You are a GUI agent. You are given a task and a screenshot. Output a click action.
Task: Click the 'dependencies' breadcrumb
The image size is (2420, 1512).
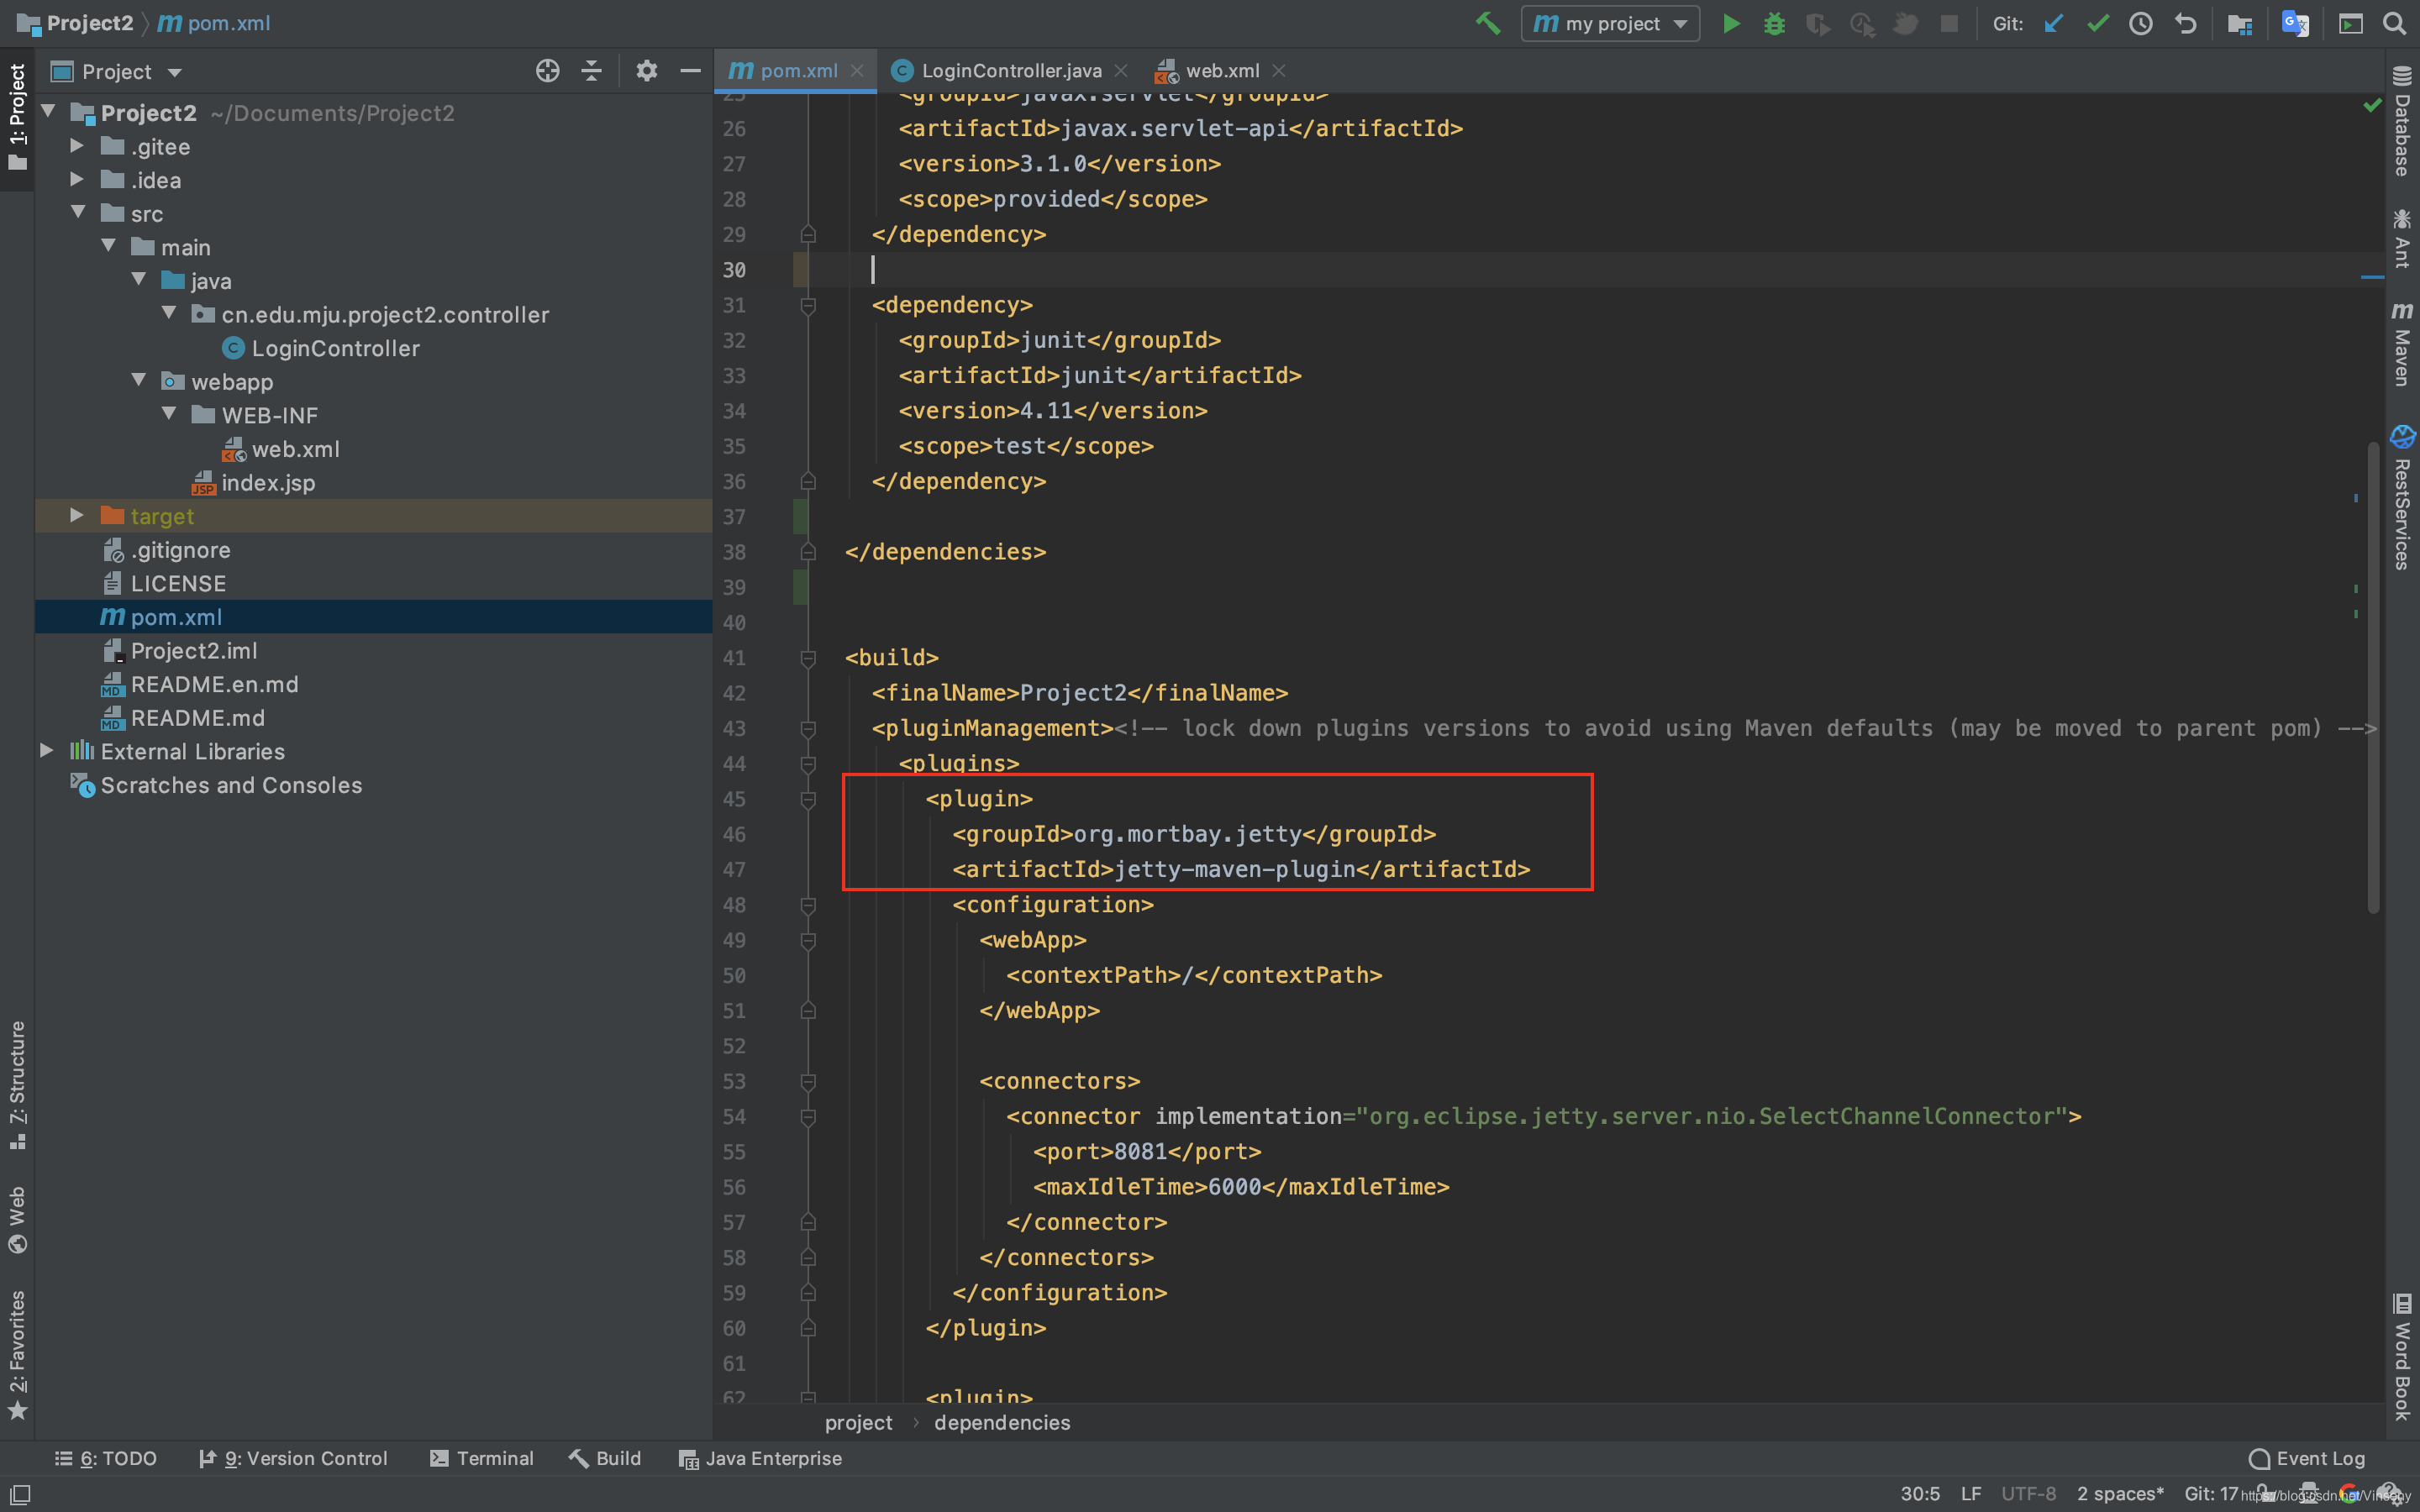point(1001,1422)
